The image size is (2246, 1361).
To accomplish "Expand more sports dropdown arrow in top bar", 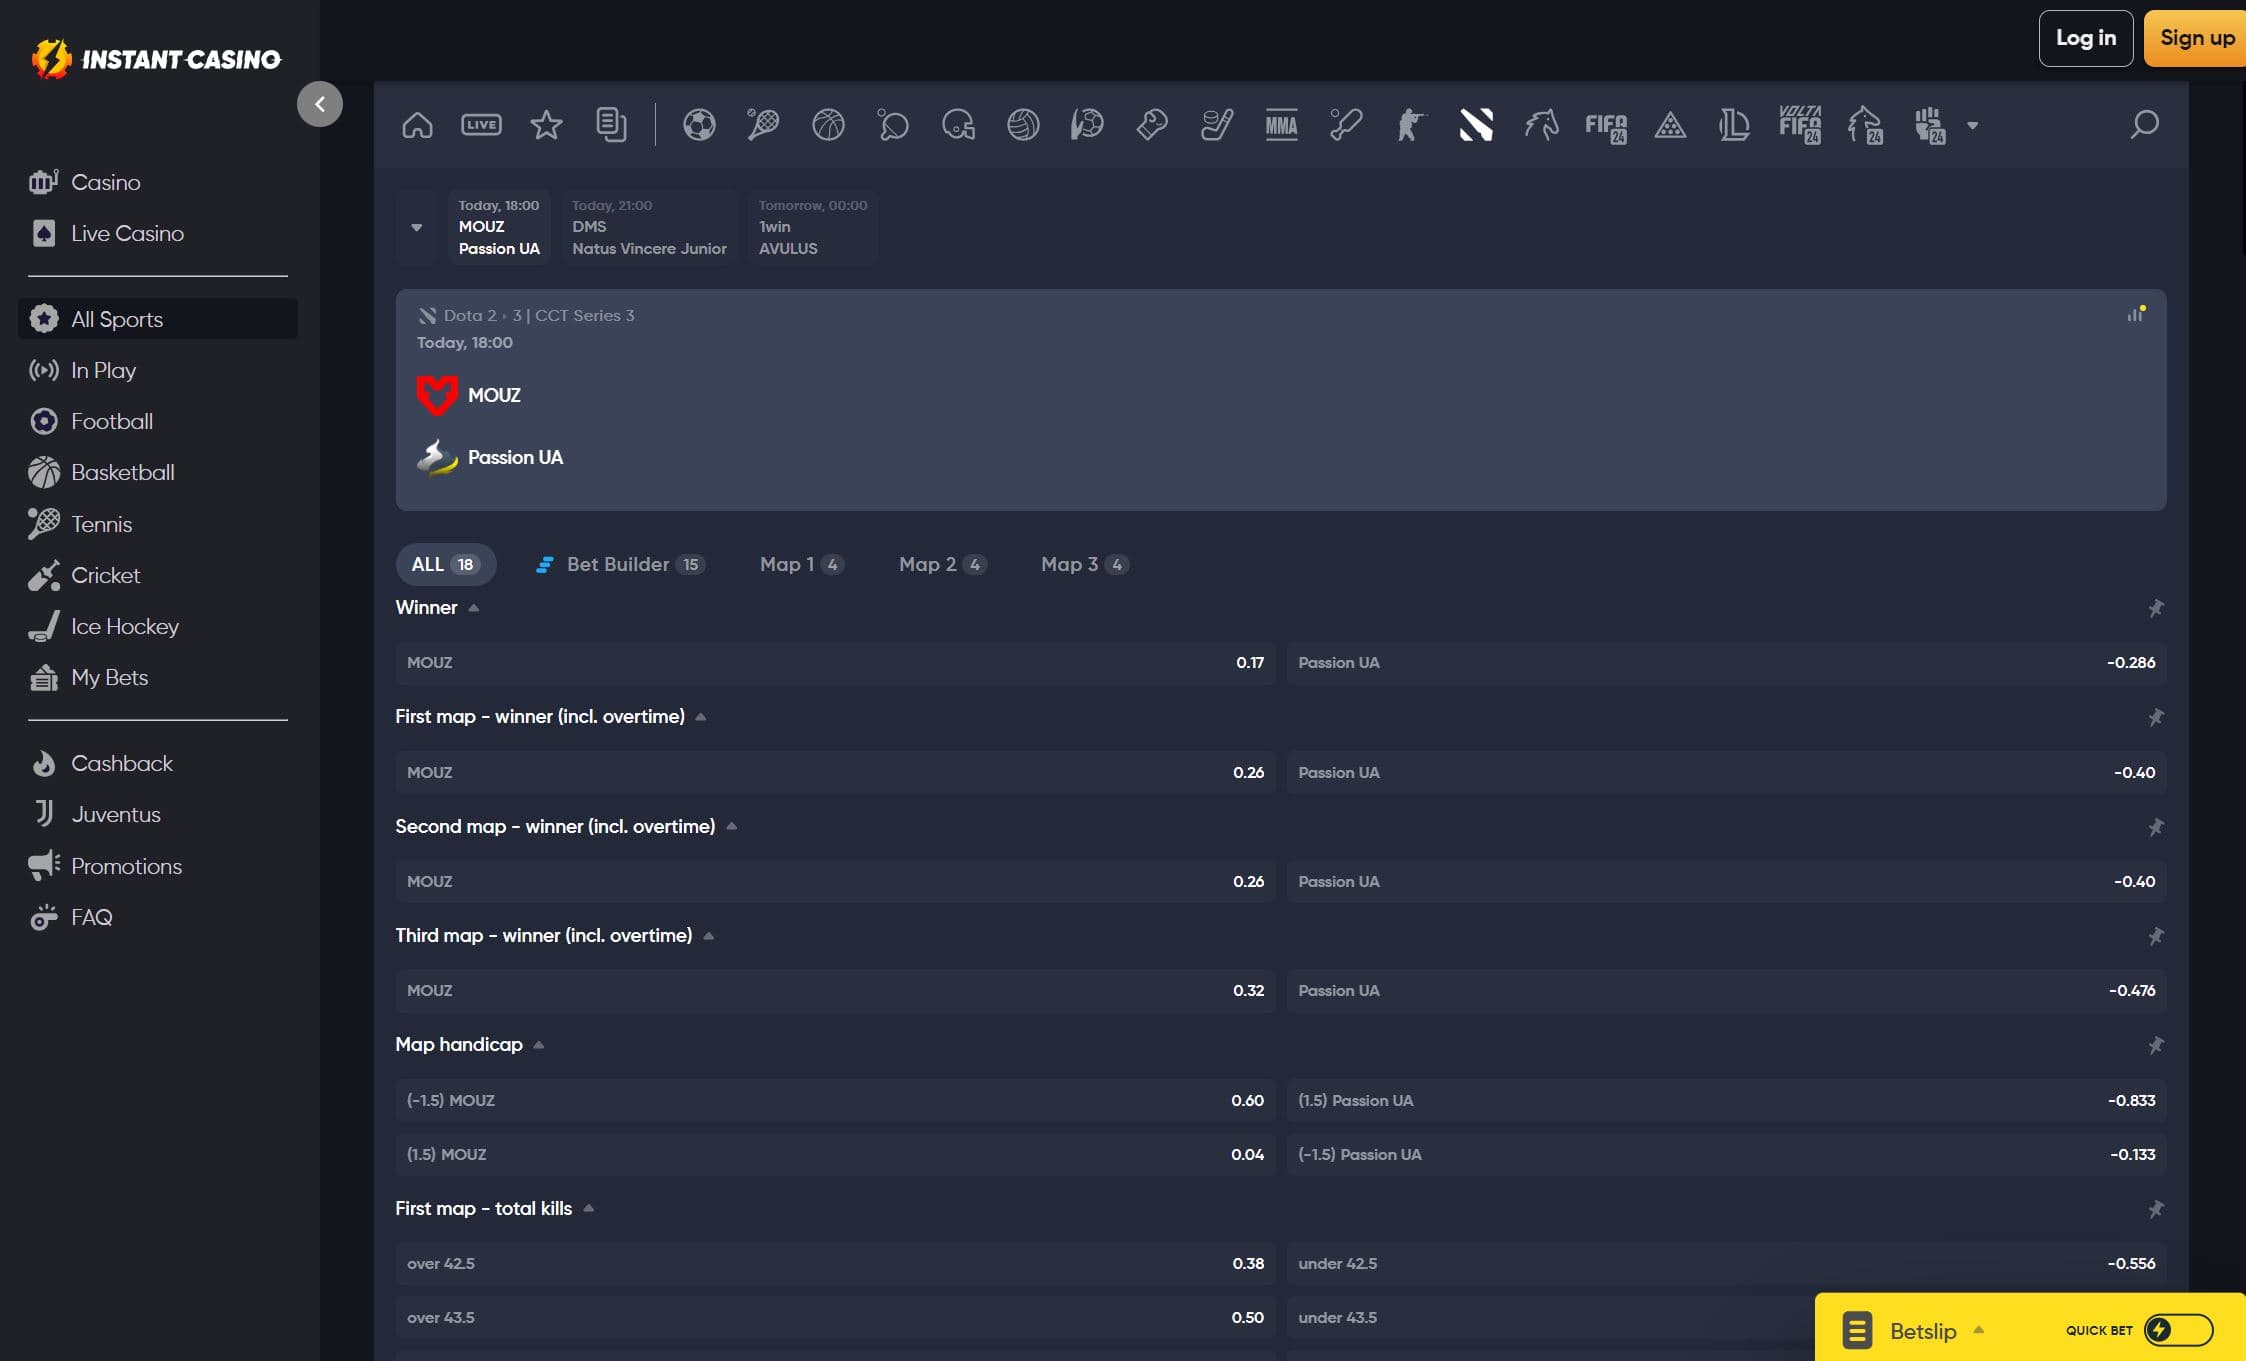I will point(1972,126).
